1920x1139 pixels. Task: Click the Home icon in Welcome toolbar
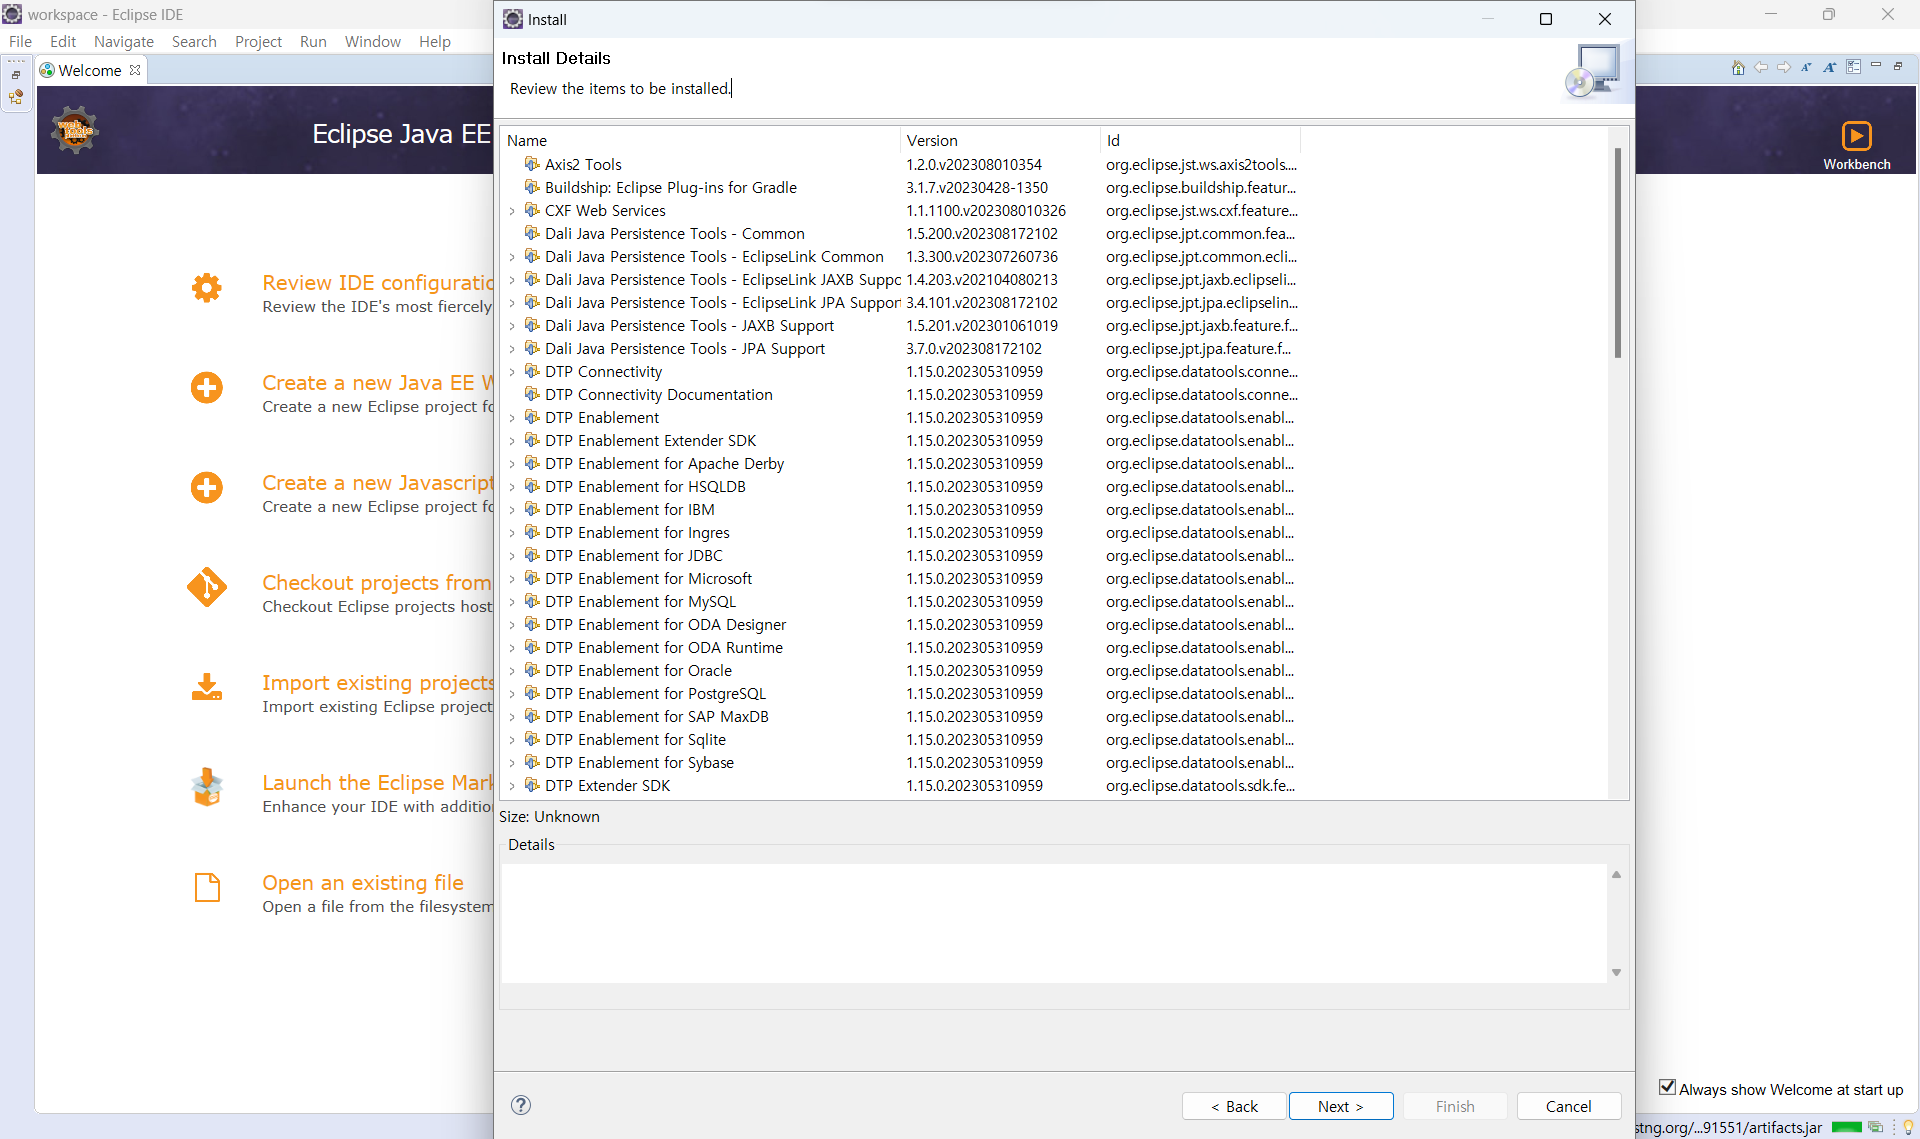1738,67
